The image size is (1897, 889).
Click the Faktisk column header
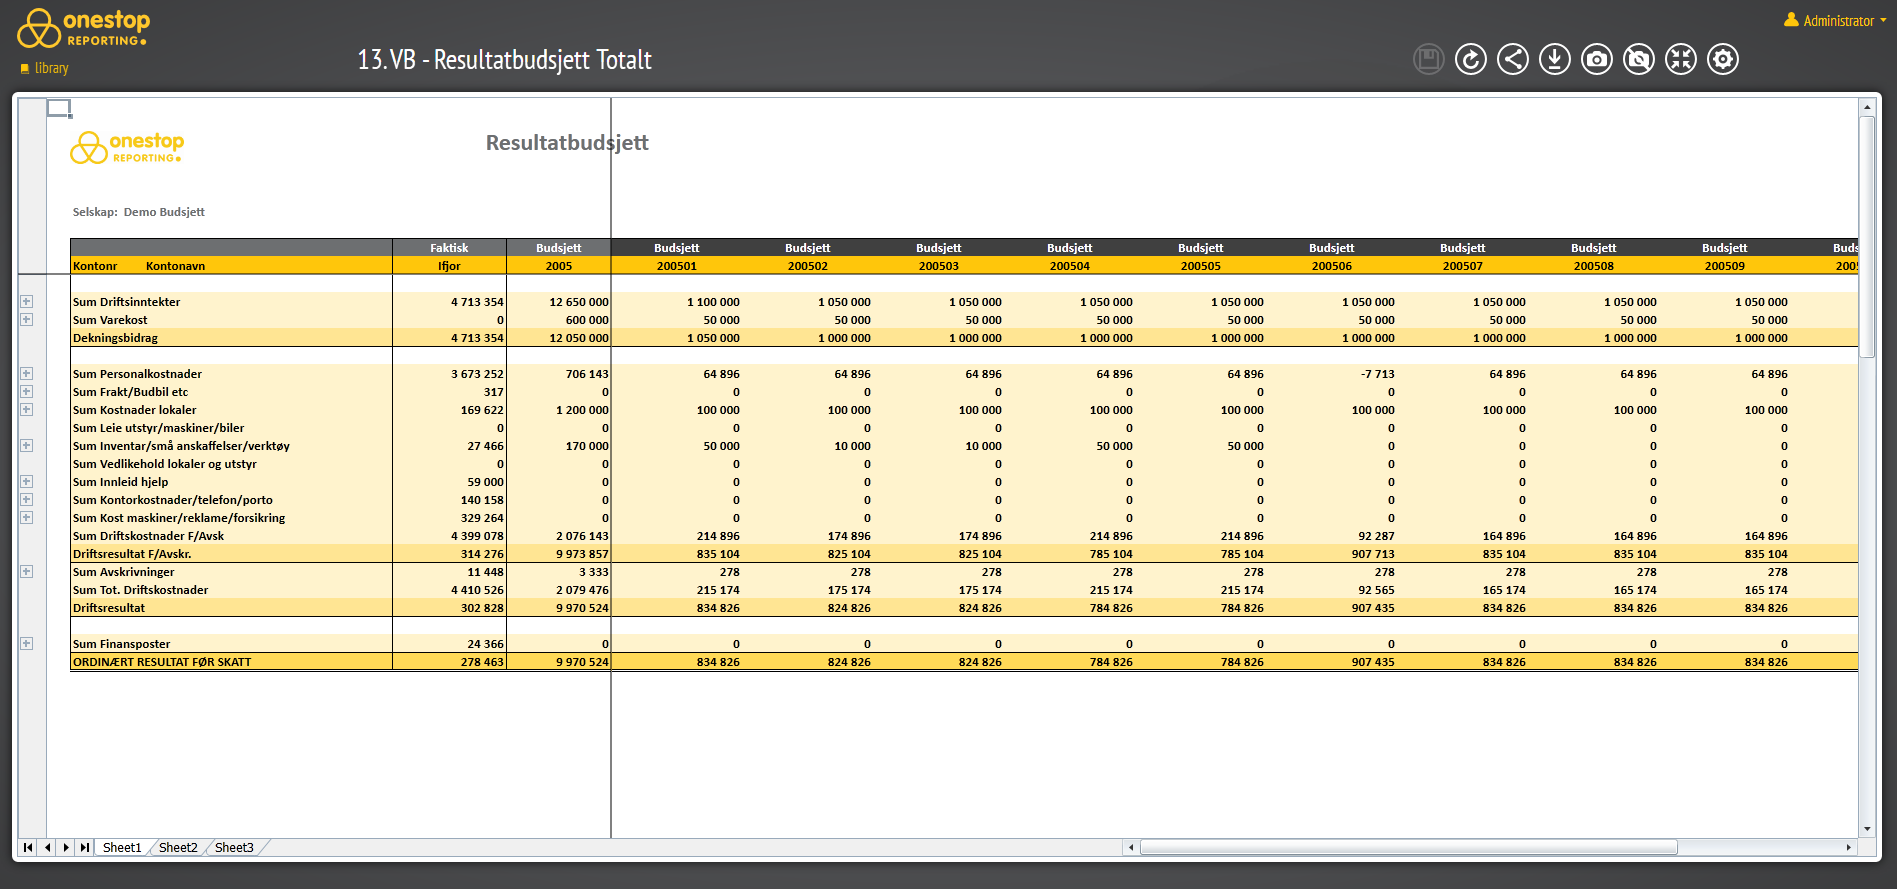[449, 248]
